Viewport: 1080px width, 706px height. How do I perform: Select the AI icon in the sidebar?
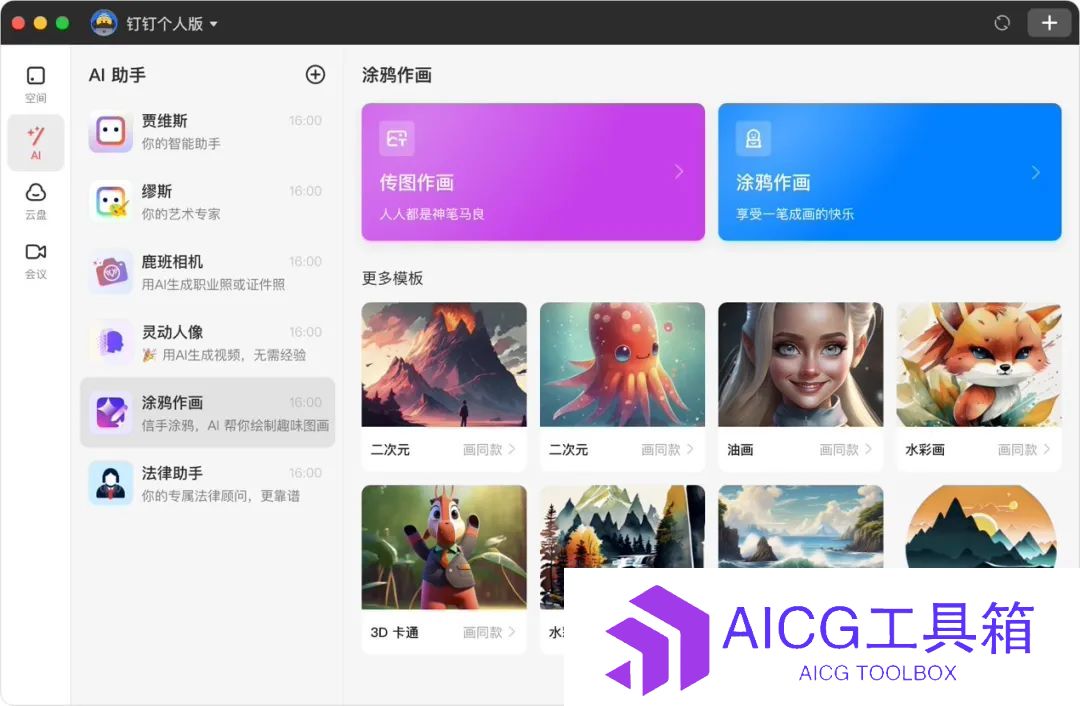[x=36, y=143]
